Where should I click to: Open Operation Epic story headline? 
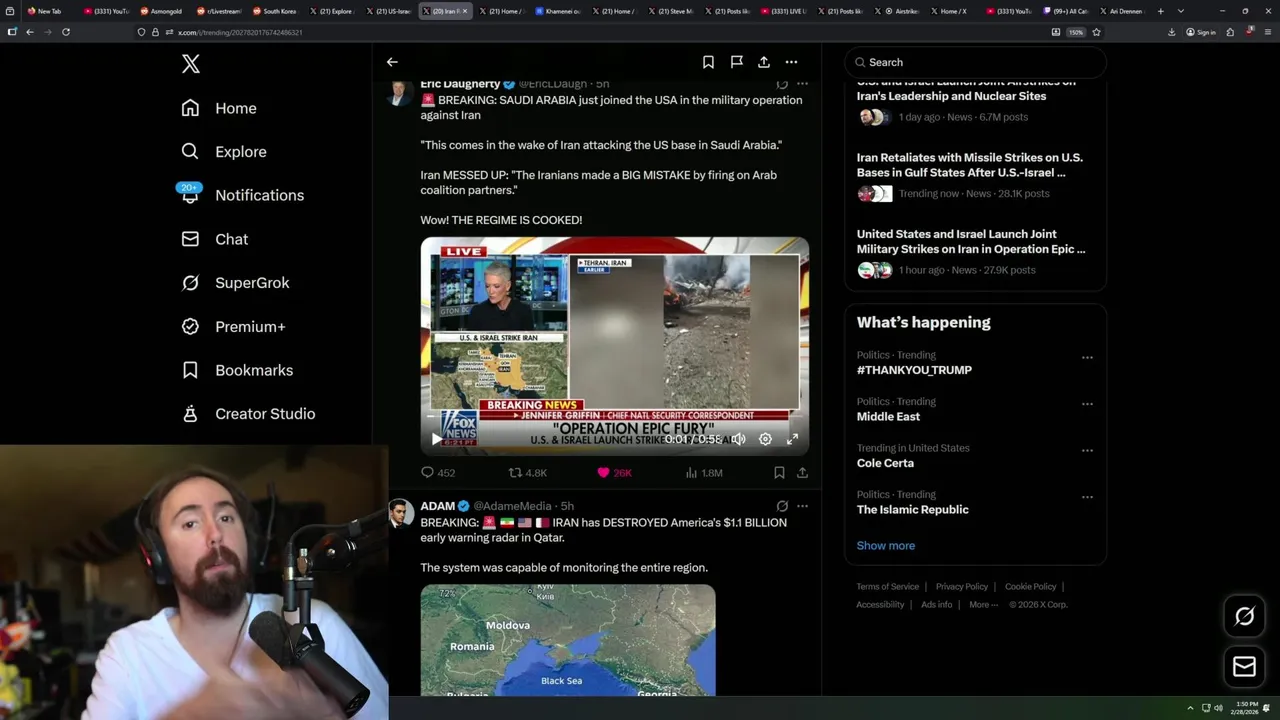[x=971, y=241]
